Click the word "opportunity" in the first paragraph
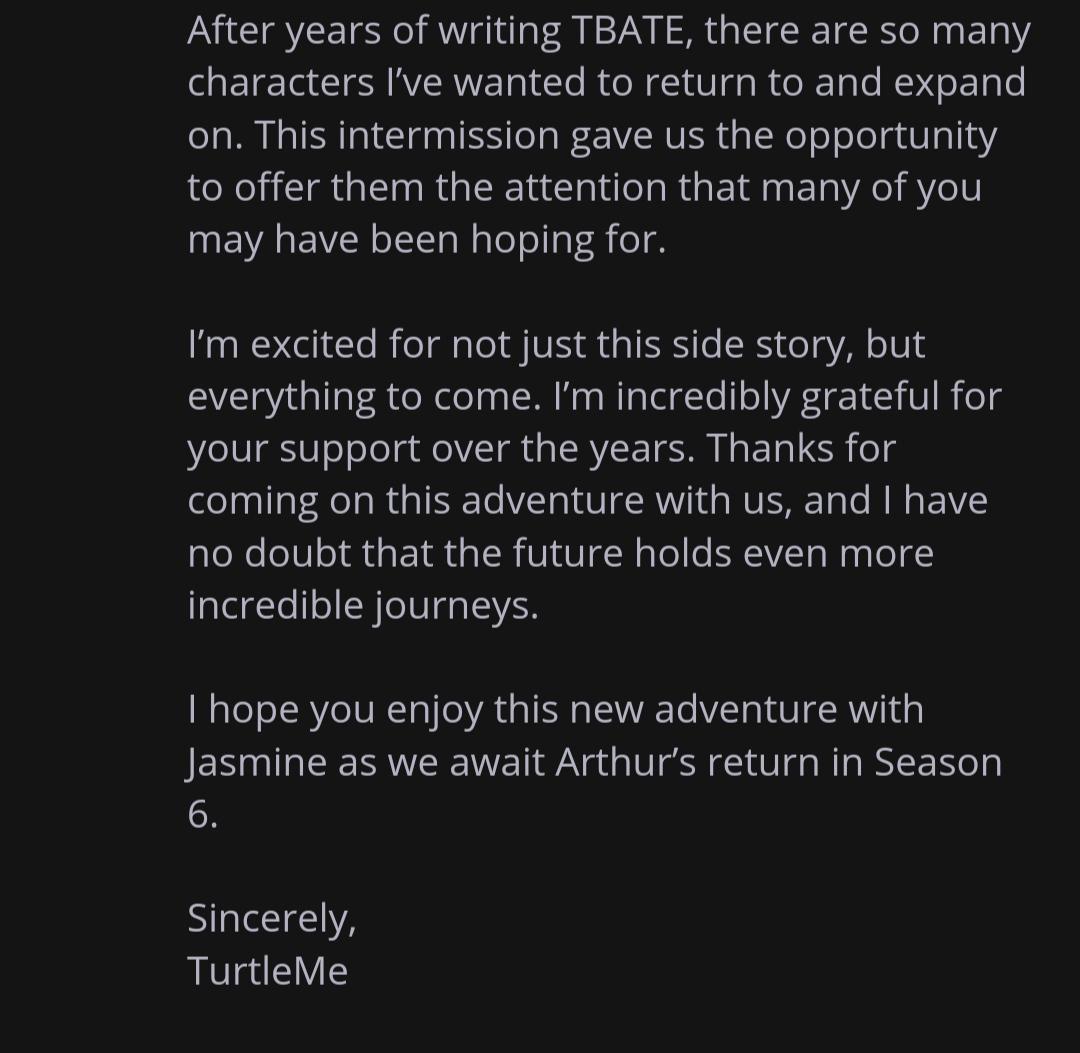 (x=891, y=136)
